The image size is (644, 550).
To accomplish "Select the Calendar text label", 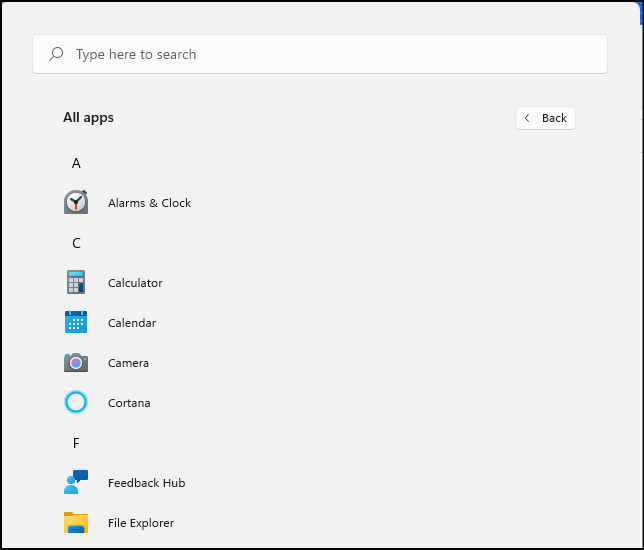I will (132, 323).
